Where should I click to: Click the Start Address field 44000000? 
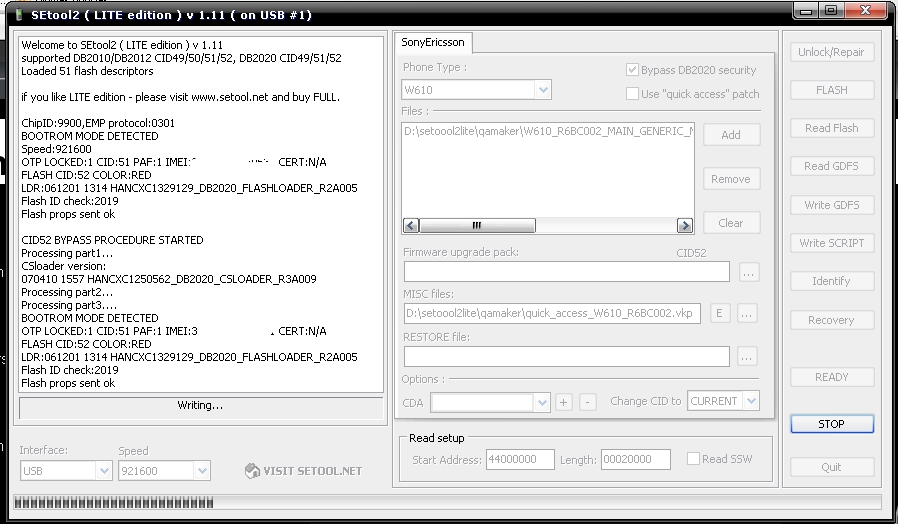click(520, 459)
